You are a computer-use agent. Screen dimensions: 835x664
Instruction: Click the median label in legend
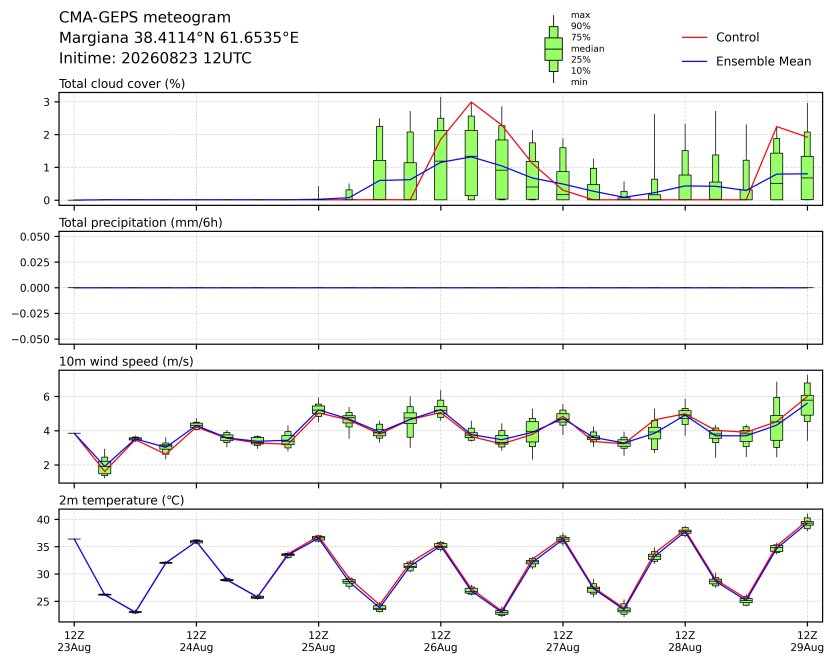[587, 48]
